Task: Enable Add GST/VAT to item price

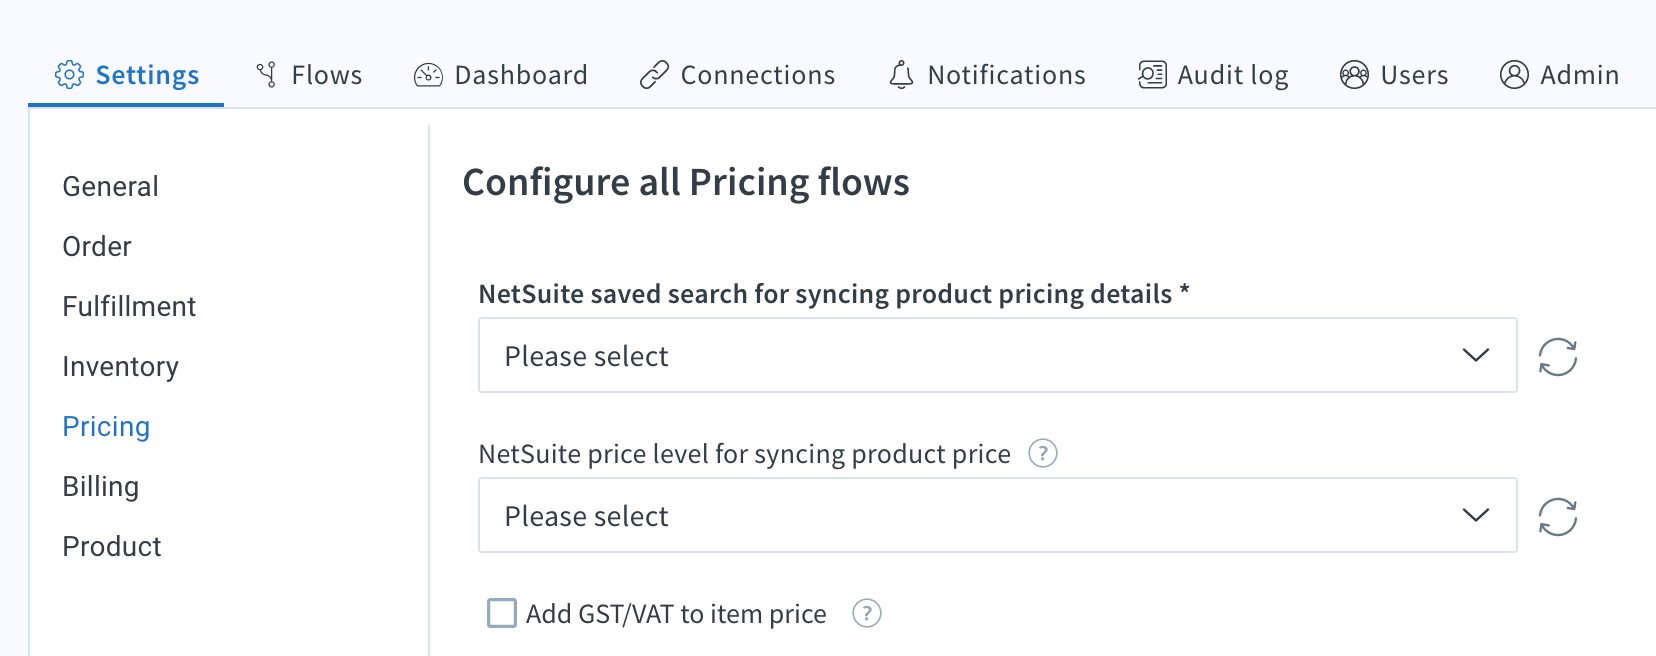Action: click(500, 613)
